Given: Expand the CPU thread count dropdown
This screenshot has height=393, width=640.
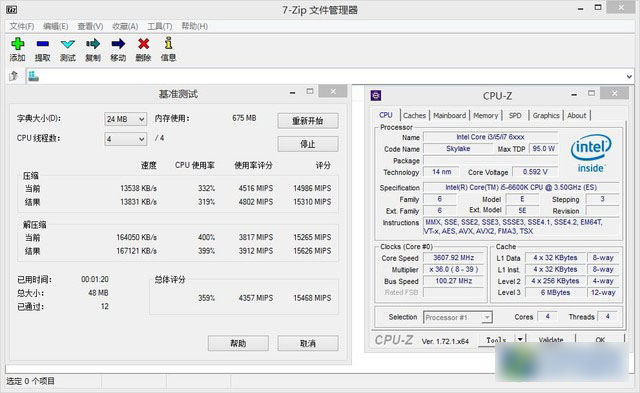Looking at the screenshot, I should 141,139.
